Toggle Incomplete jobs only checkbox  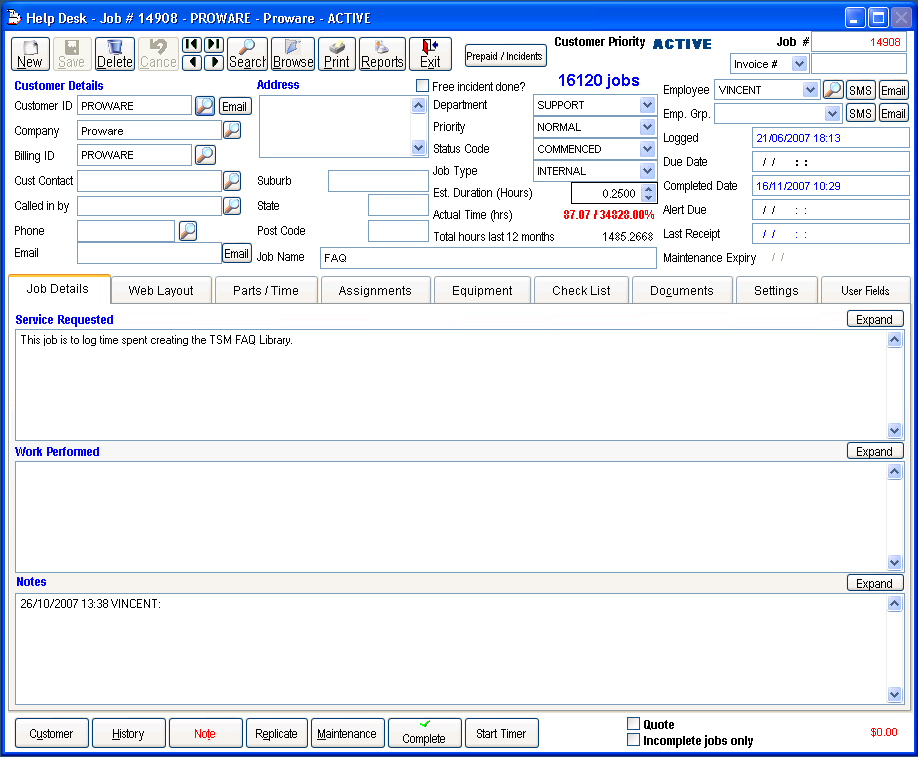633,740
